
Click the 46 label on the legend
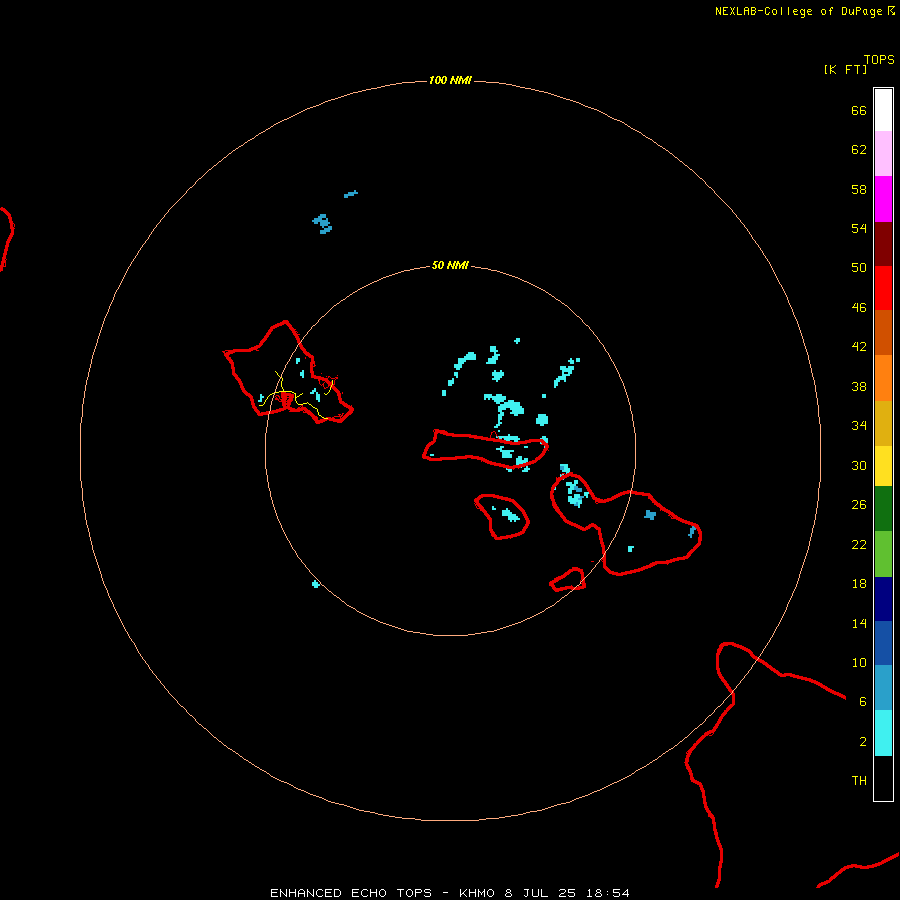click(859, 307)
